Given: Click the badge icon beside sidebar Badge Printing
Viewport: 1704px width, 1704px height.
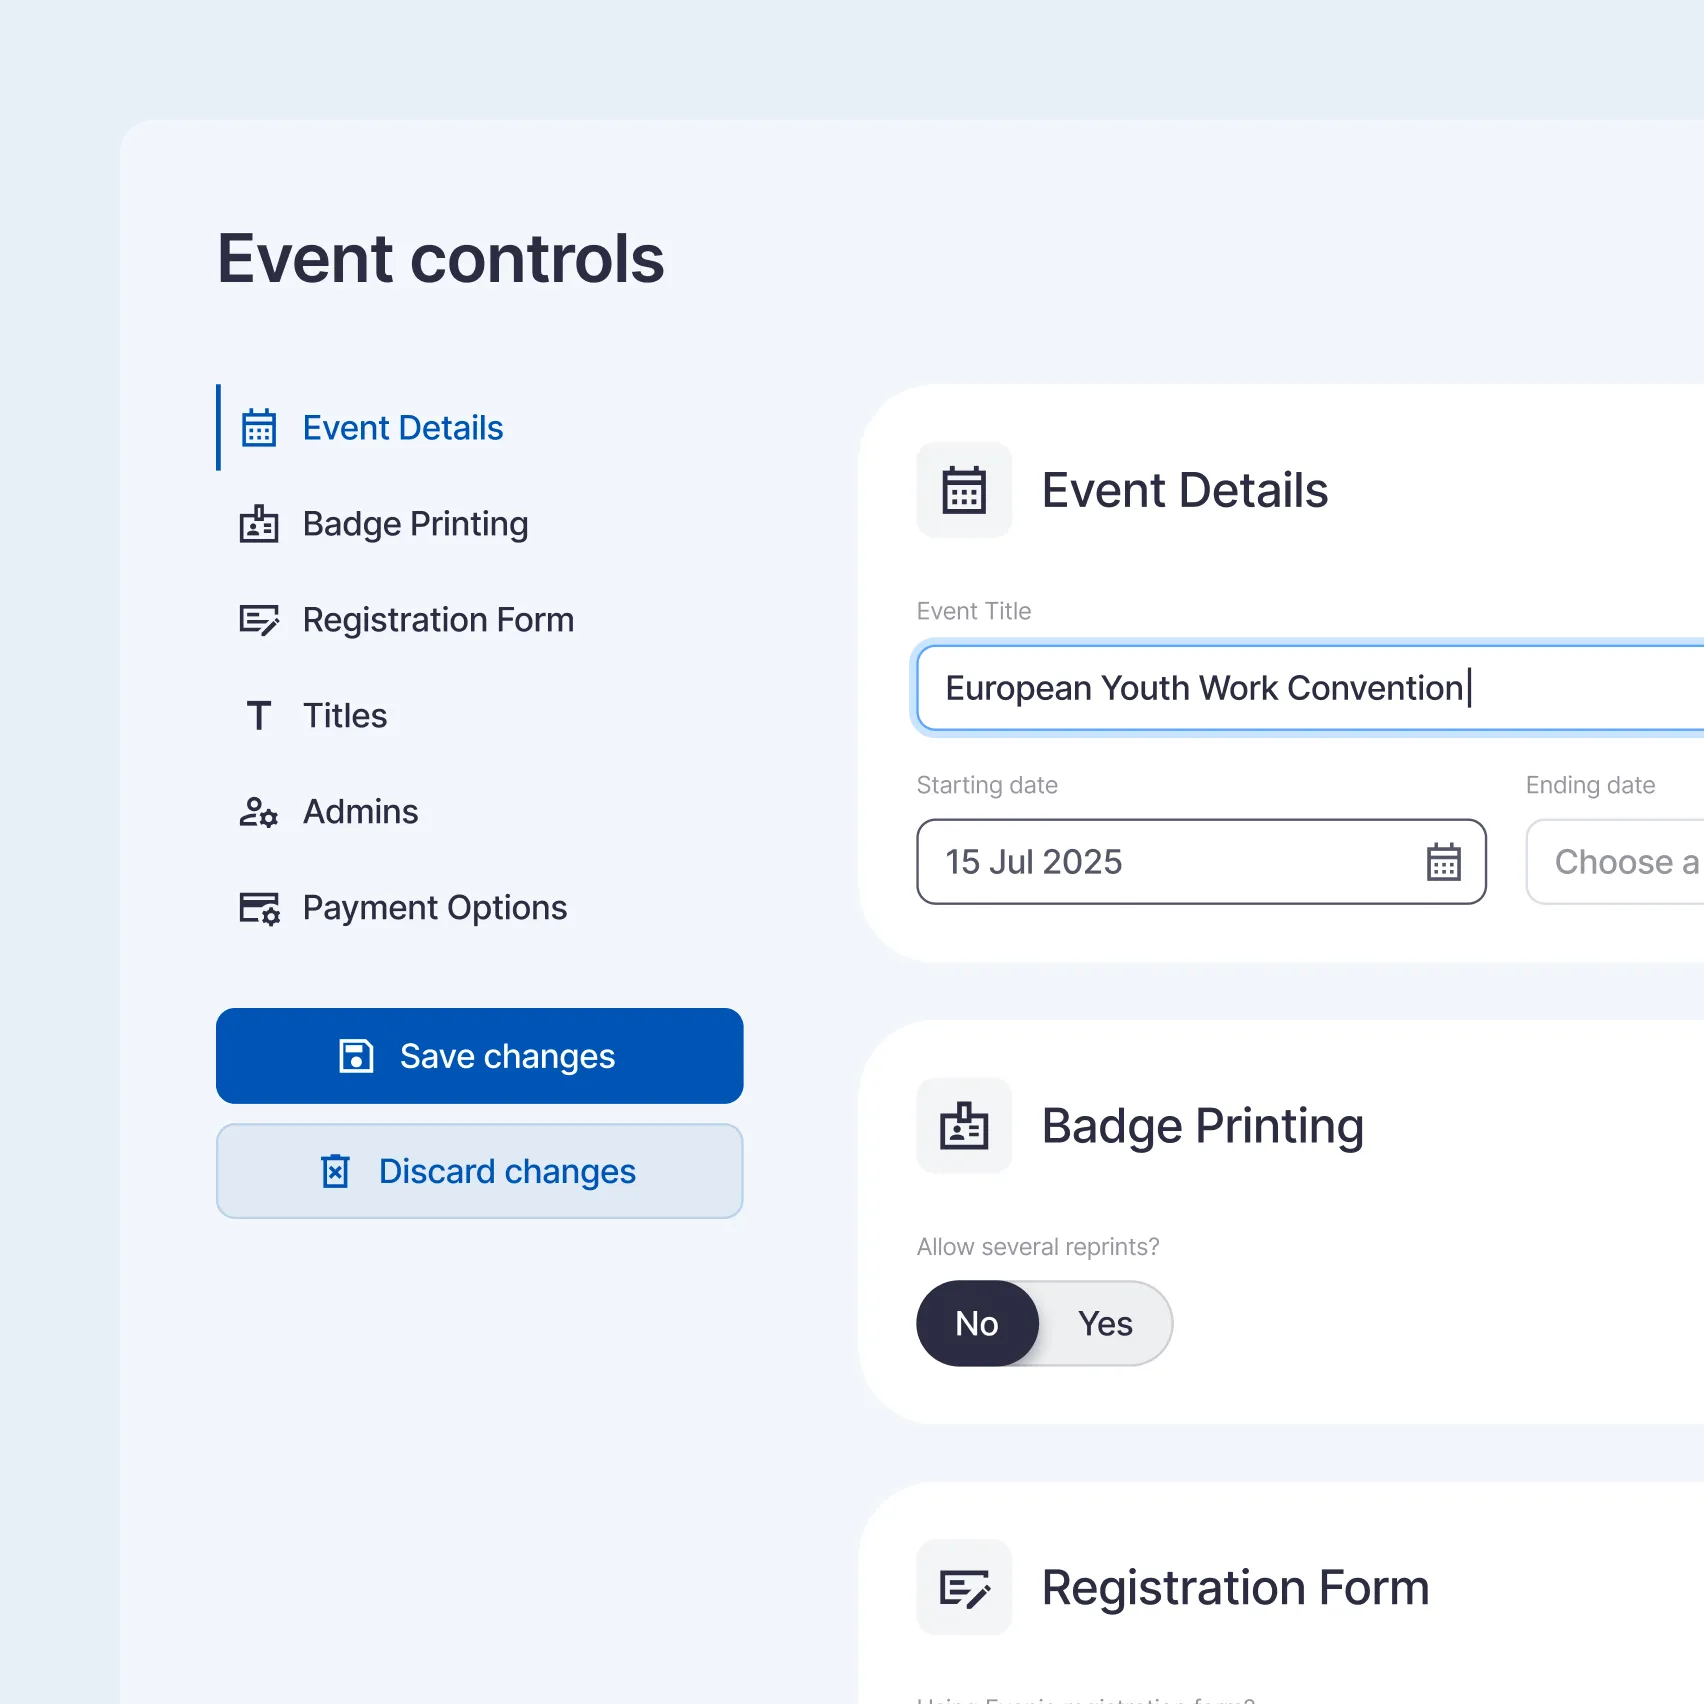Looking at the screenshot, I should click(259, 524).
